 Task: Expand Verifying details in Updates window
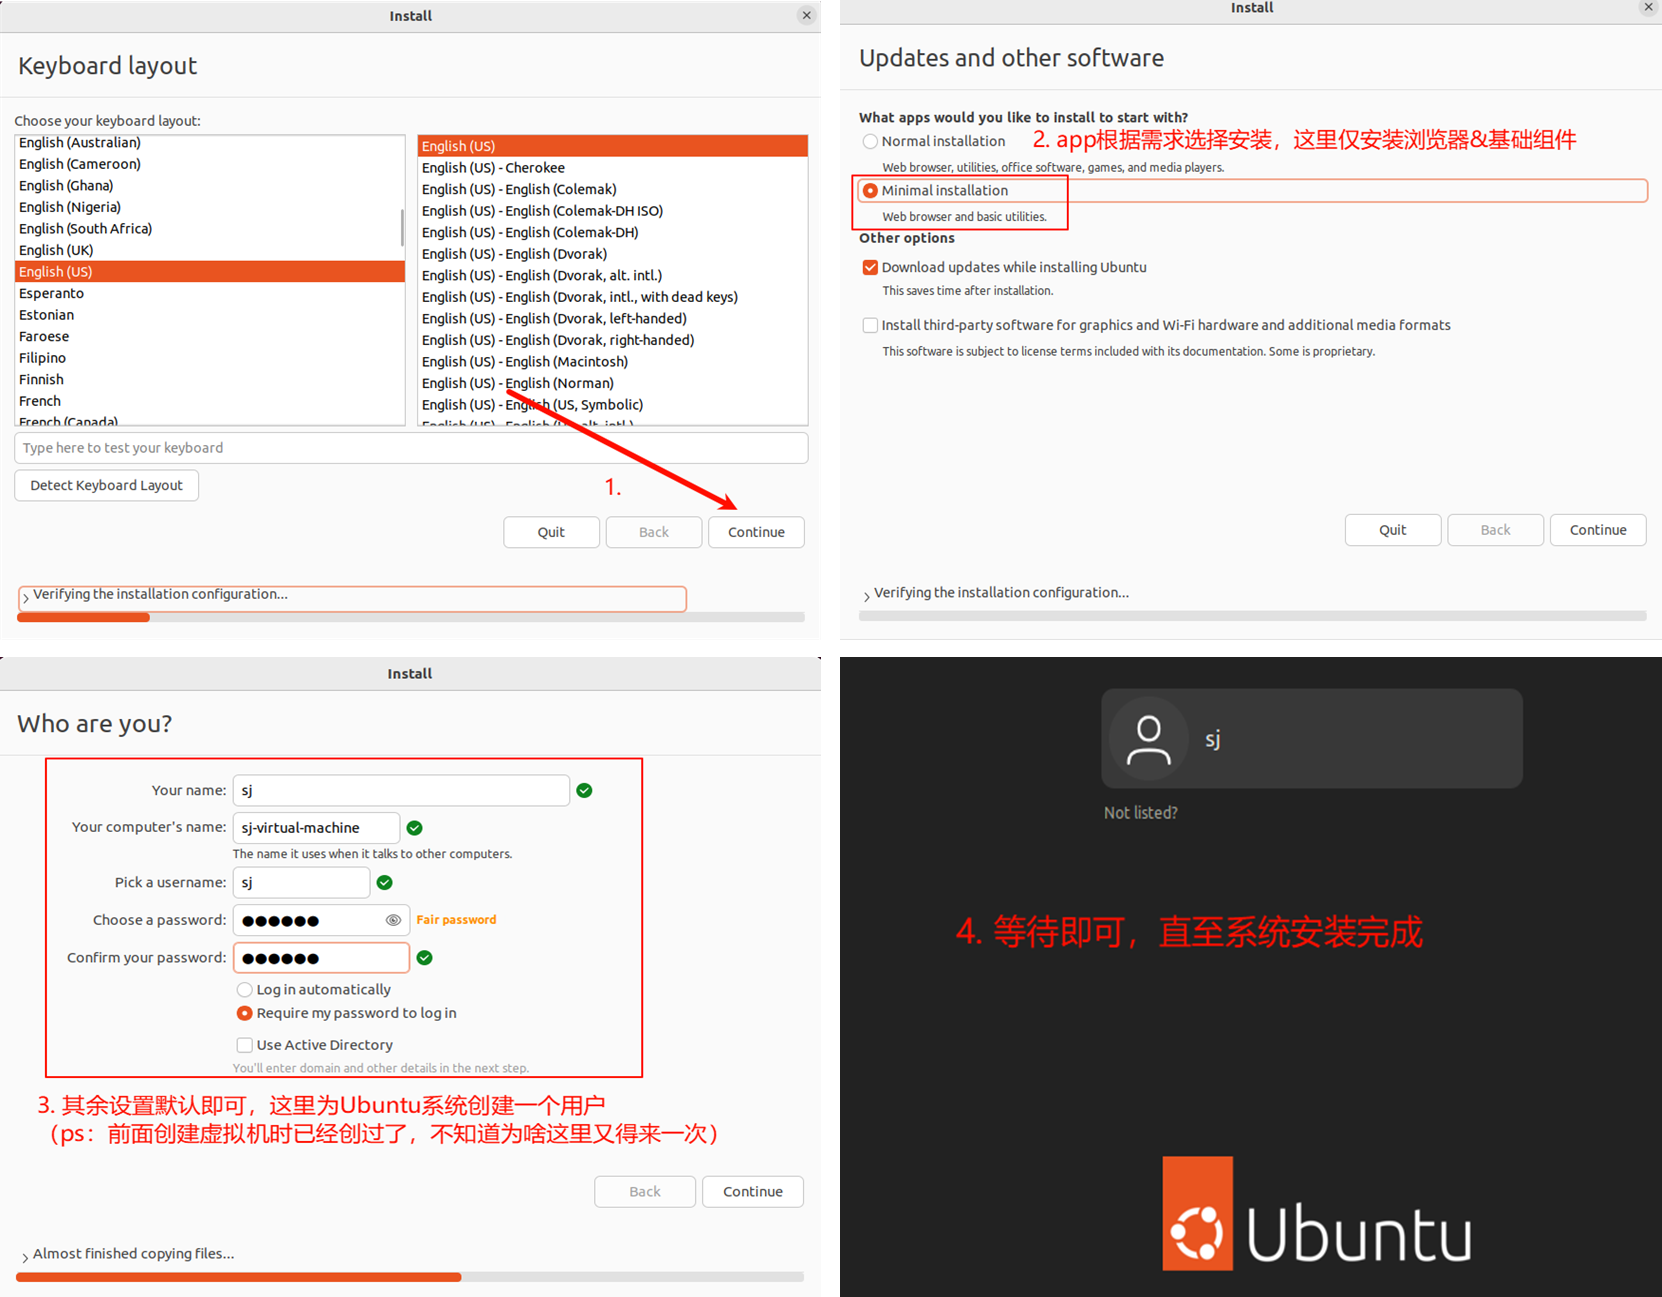pos(866,595)
